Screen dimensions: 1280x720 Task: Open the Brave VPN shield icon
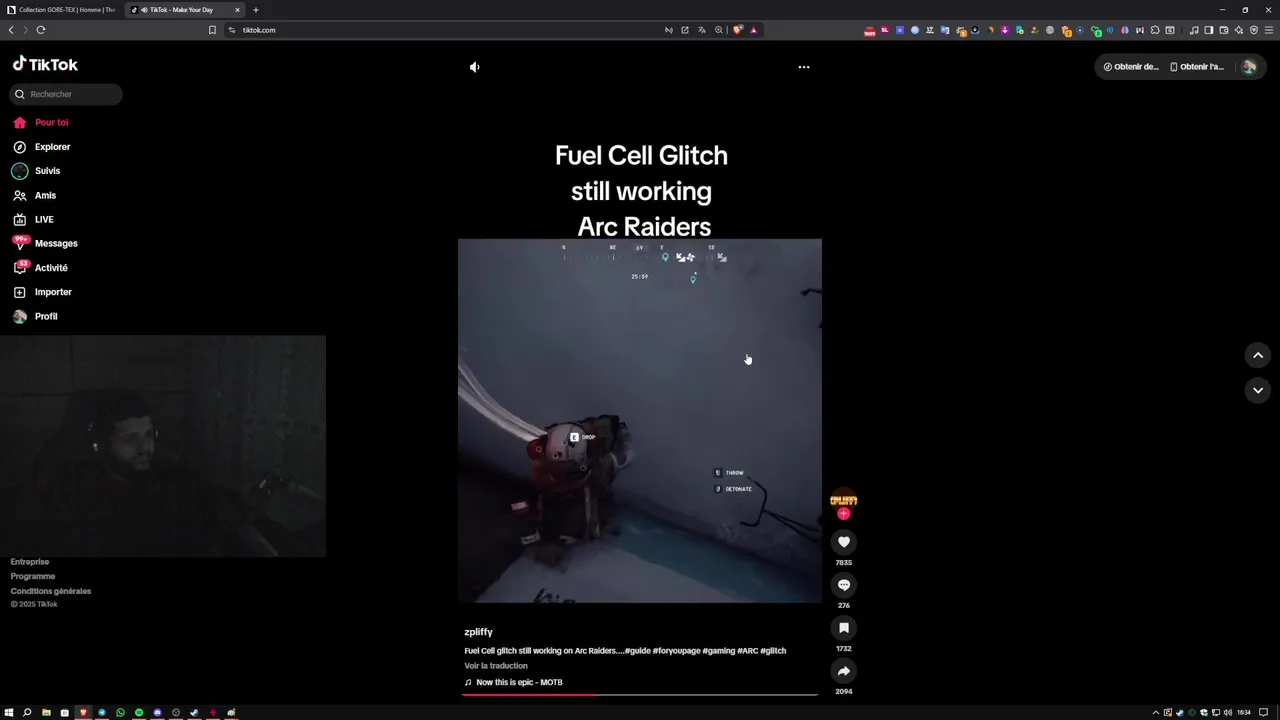1254,30
